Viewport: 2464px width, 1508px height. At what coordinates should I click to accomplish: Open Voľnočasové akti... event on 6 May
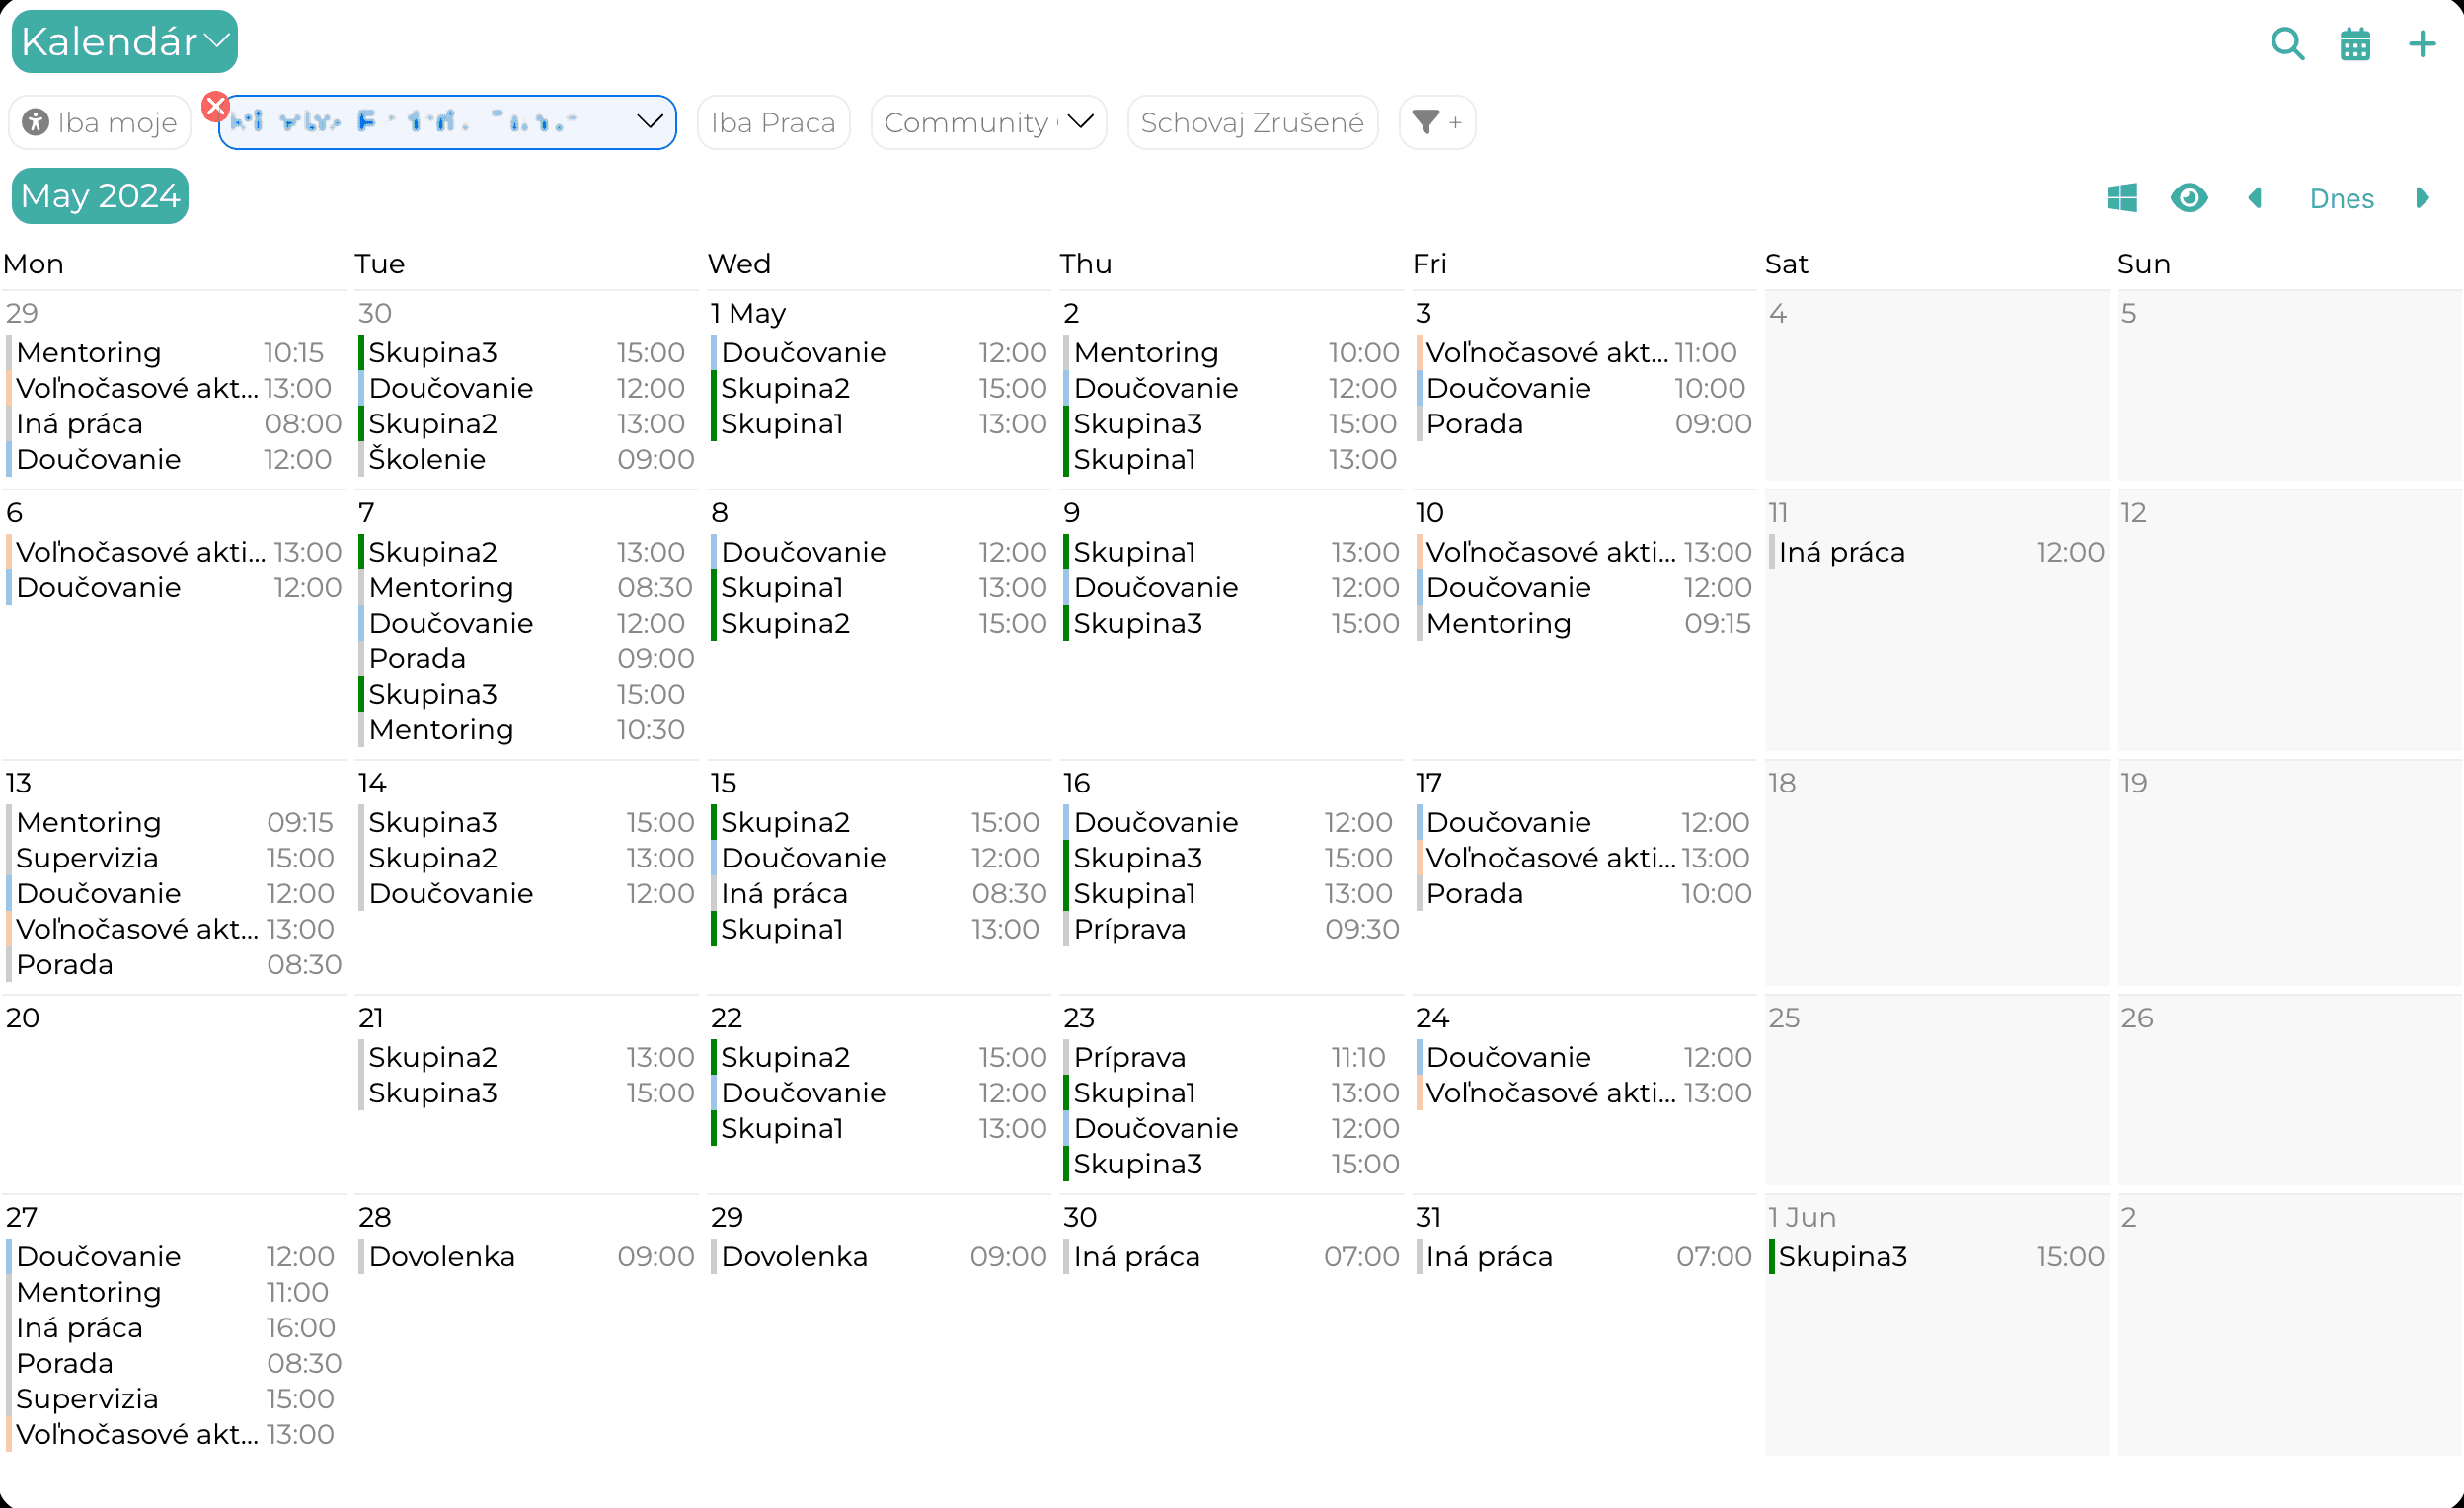[174, 552]
